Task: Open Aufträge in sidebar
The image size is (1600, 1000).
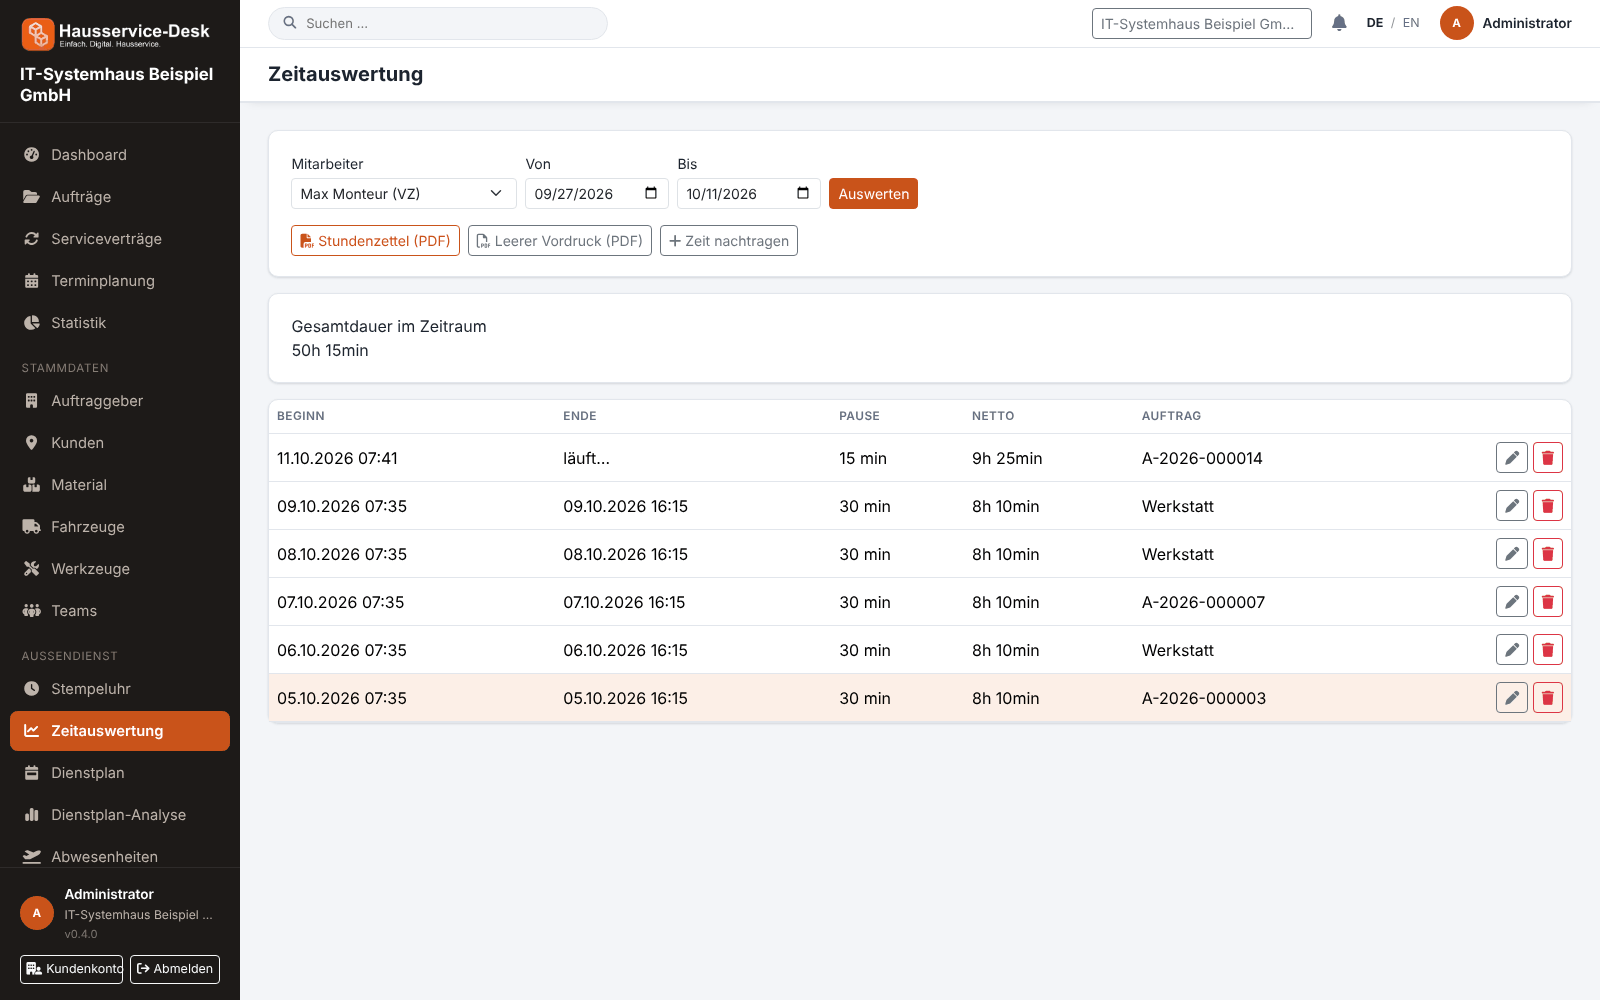Action: 120,197
